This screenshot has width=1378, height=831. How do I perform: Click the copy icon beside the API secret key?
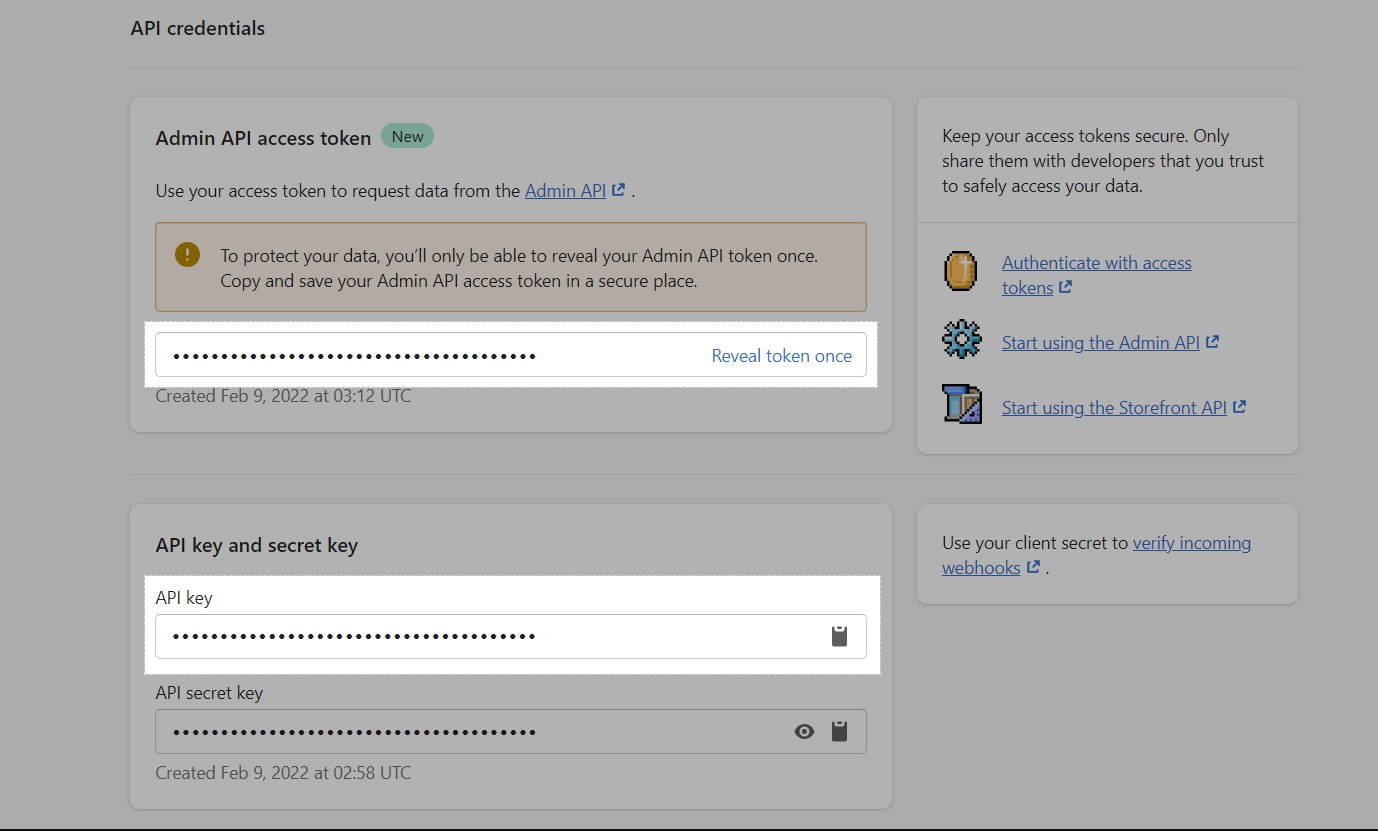pyautogui.click(x=840, y=731)
